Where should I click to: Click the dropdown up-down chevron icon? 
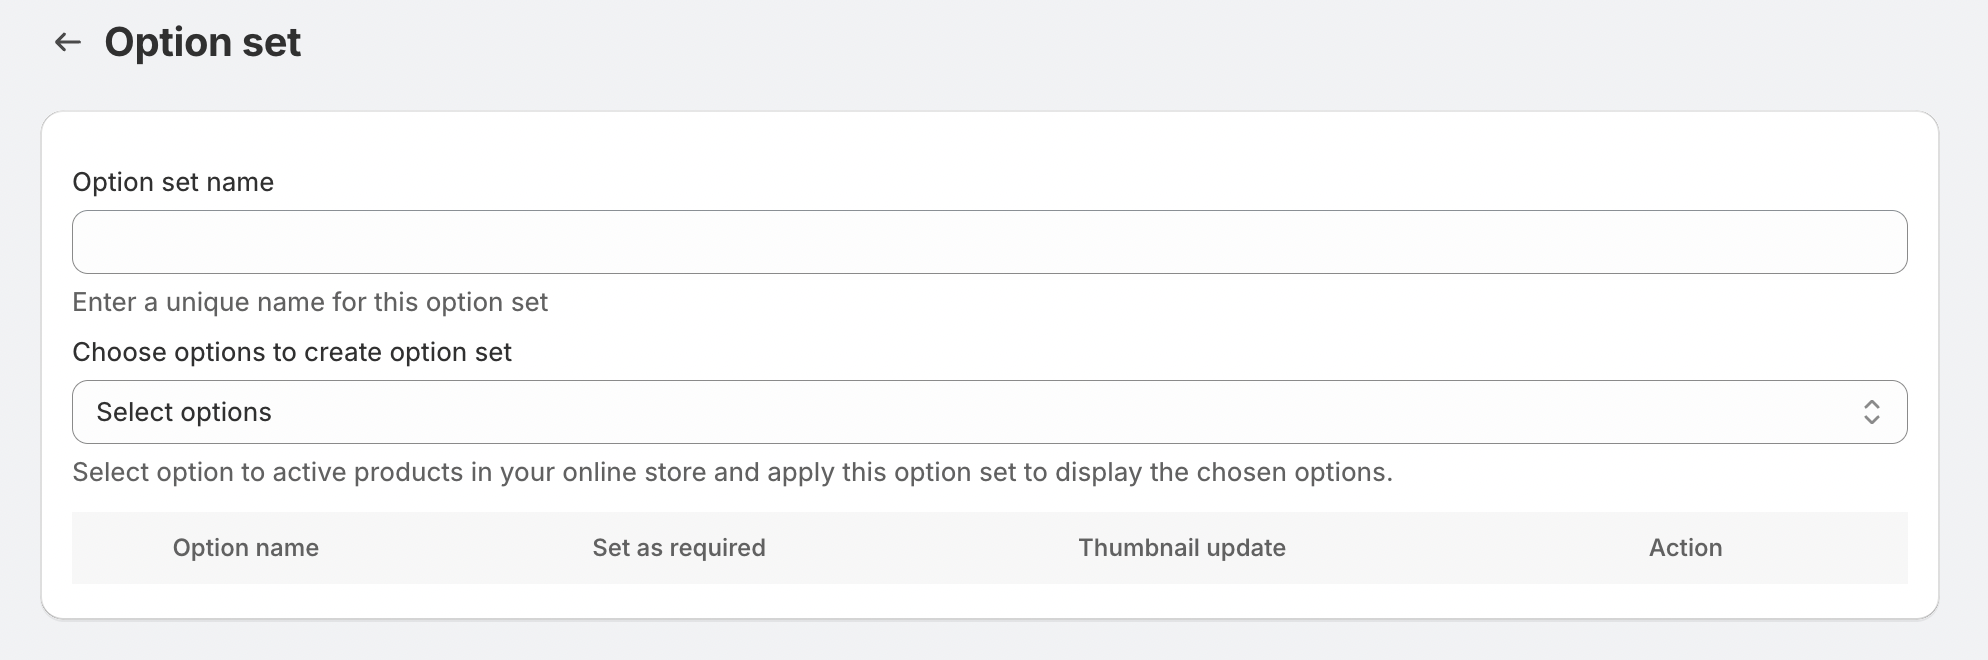(x=1871, y=412)
